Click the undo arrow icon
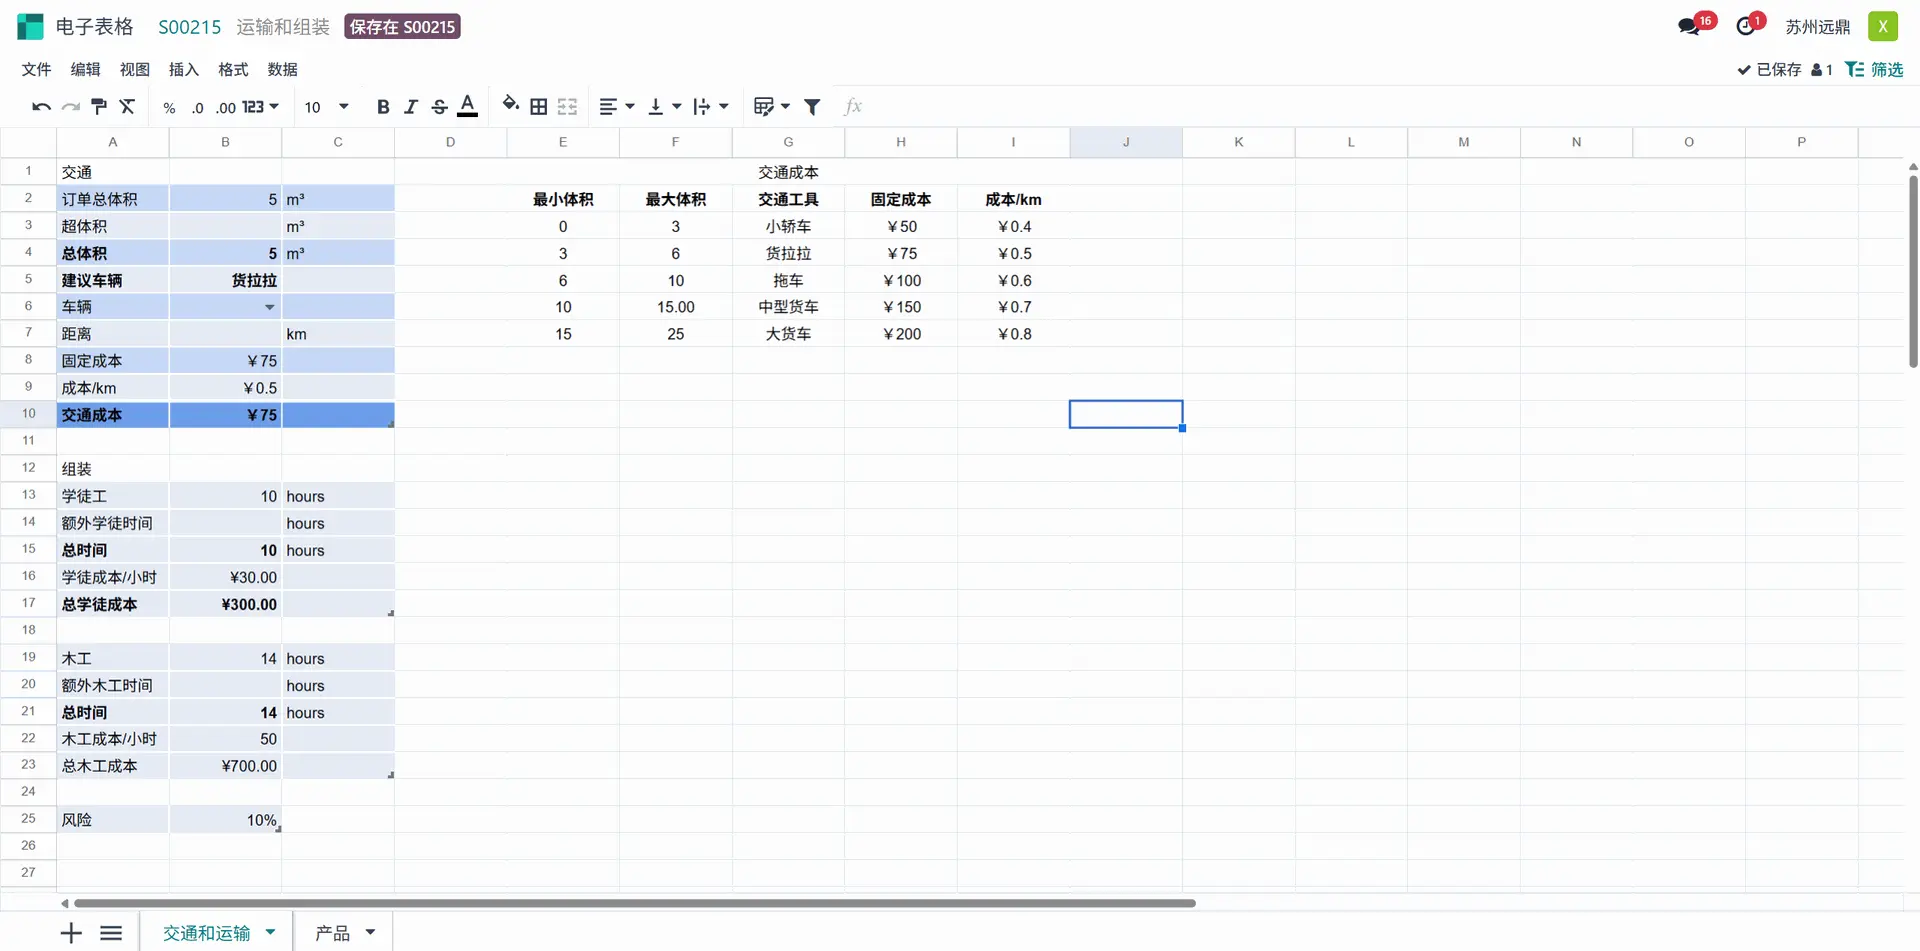 coord(41,107)
